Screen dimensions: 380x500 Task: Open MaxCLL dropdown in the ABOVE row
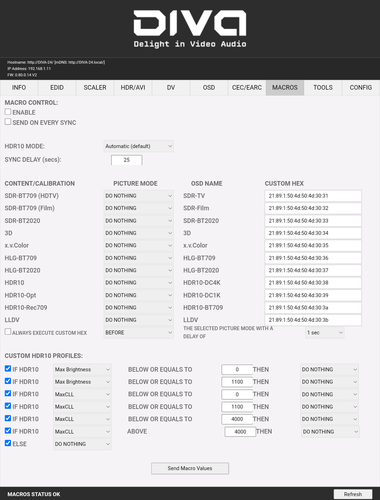click(82, 432)
